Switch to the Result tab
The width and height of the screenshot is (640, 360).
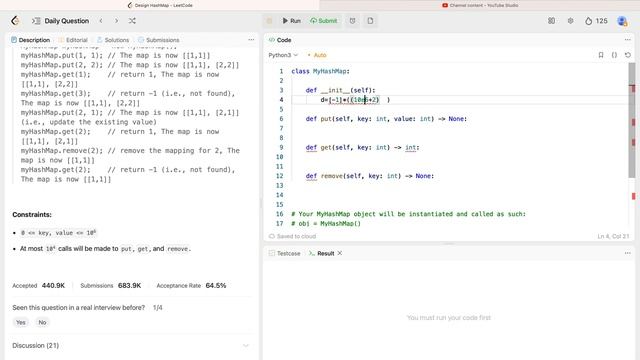click(x=322, y=253)
